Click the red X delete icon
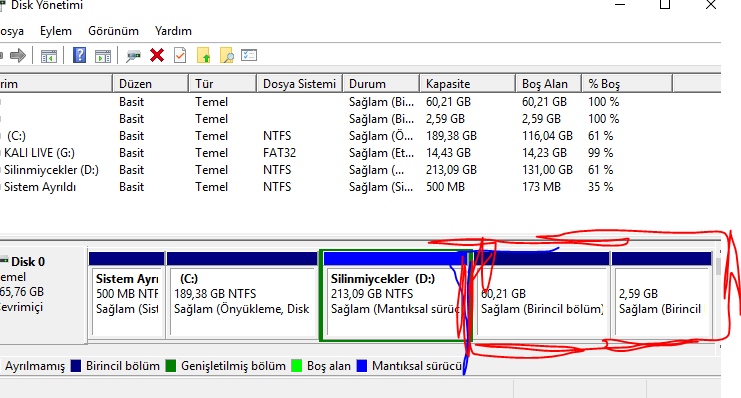This screenshot has height=398, width=741. 157,55
